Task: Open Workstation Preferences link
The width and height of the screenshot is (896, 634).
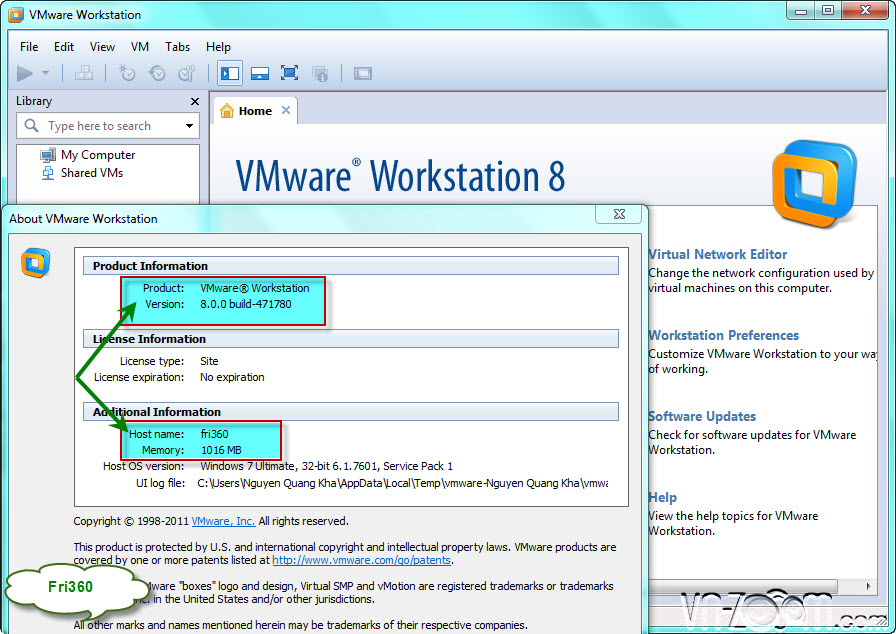Action: coord(723,335)
